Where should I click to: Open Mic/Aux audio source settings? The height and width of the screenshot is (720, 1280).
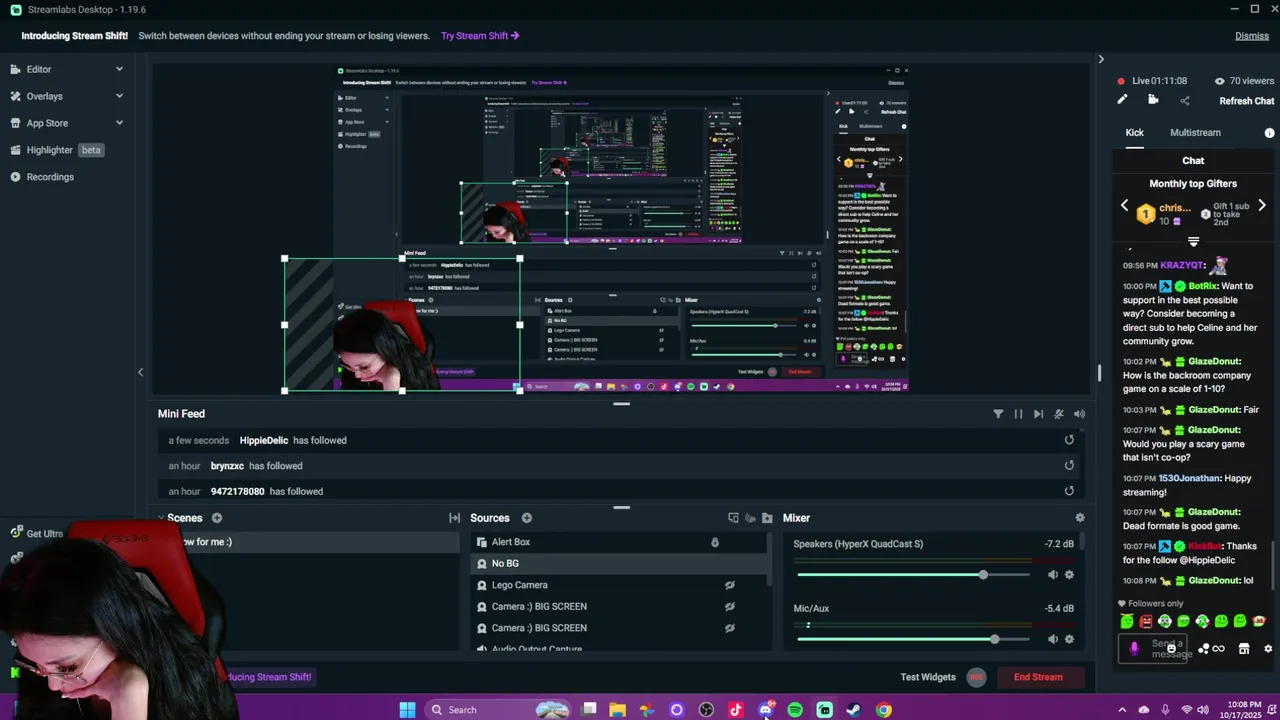point(1069,639)
